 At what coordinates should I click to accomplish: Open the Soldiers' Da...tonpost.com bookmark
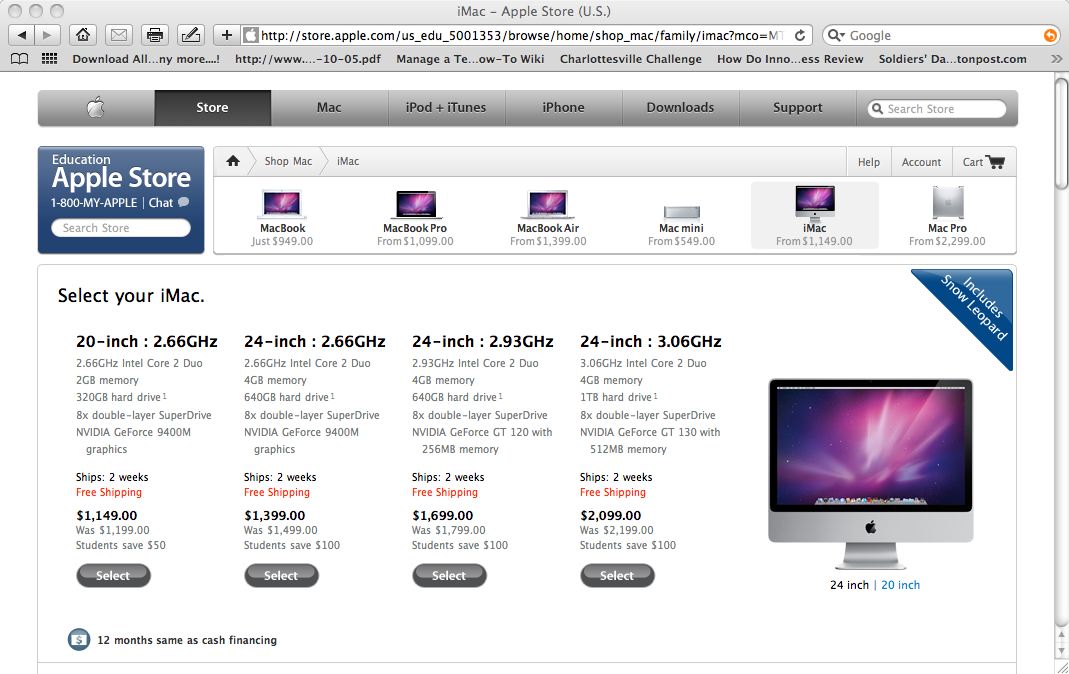[952, 59]
